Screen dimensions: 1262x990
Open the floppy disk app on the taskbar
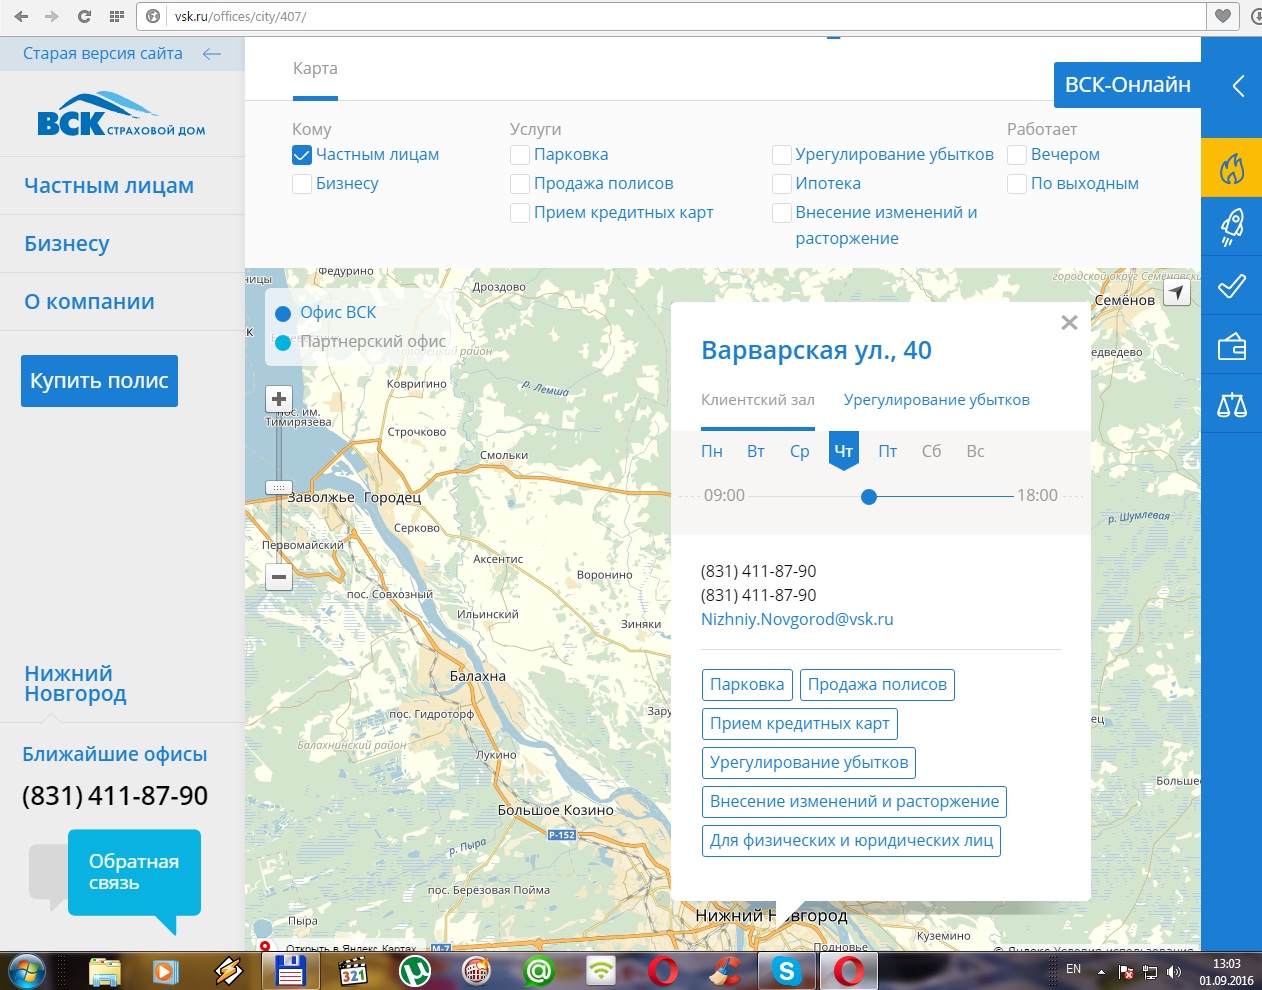tap(290, 971)
